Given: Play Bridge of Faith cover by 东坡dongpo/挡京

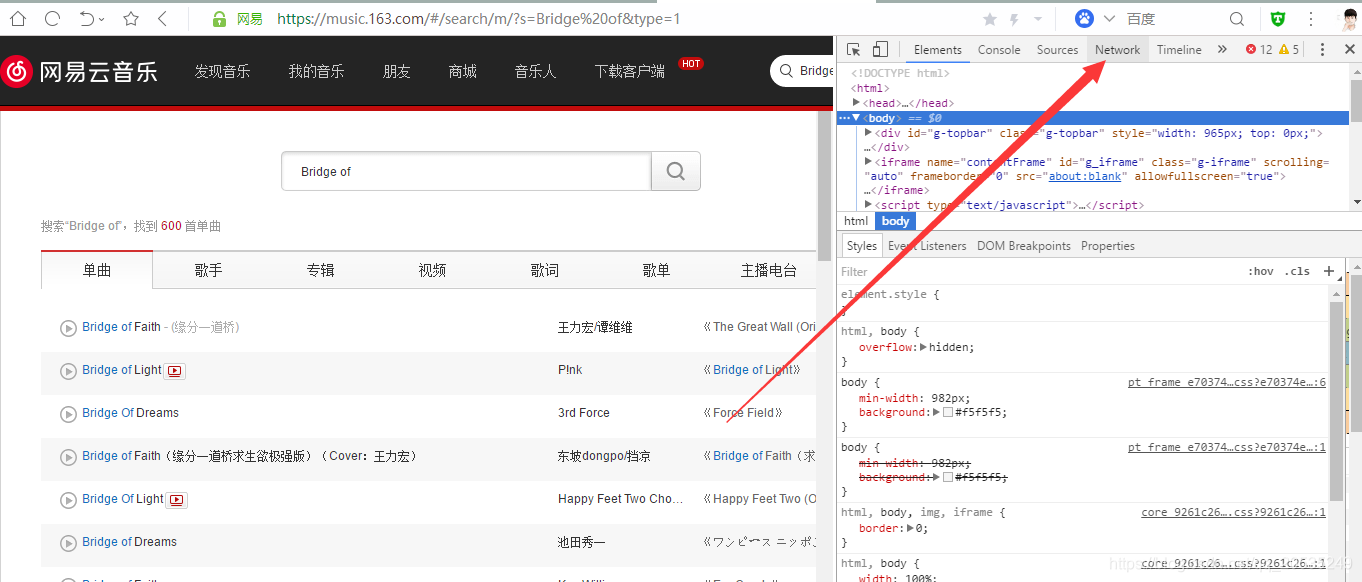Looking at the screenshot, I should [x=68, y=457].
